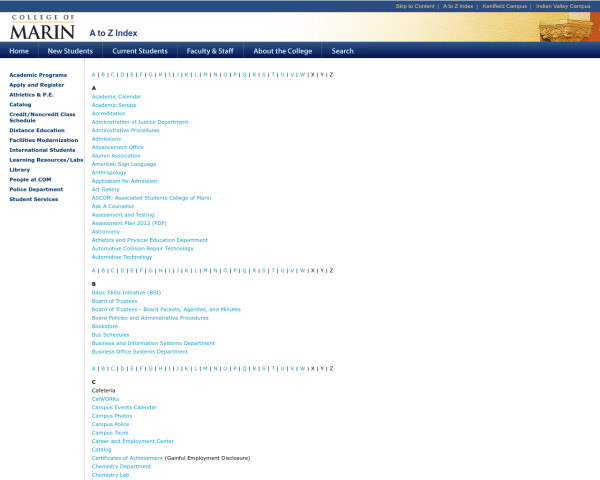Open the Art Gallery link
600x480 pixels.
tap(105, 189)
